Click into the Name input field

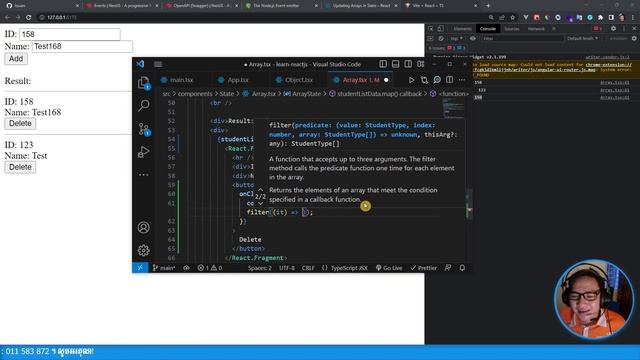pos(82,47)
